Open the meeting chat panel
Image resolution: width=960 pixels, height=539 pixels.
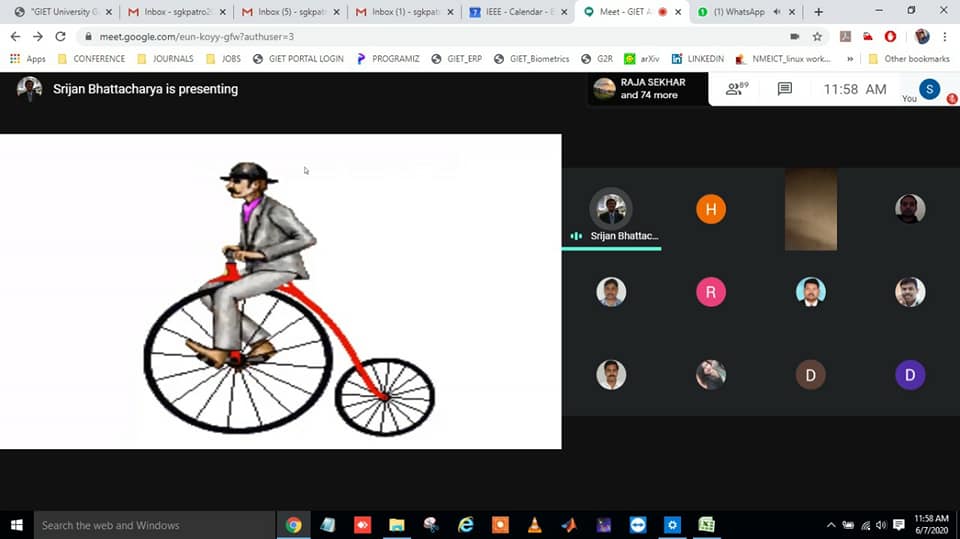[785, 89]
